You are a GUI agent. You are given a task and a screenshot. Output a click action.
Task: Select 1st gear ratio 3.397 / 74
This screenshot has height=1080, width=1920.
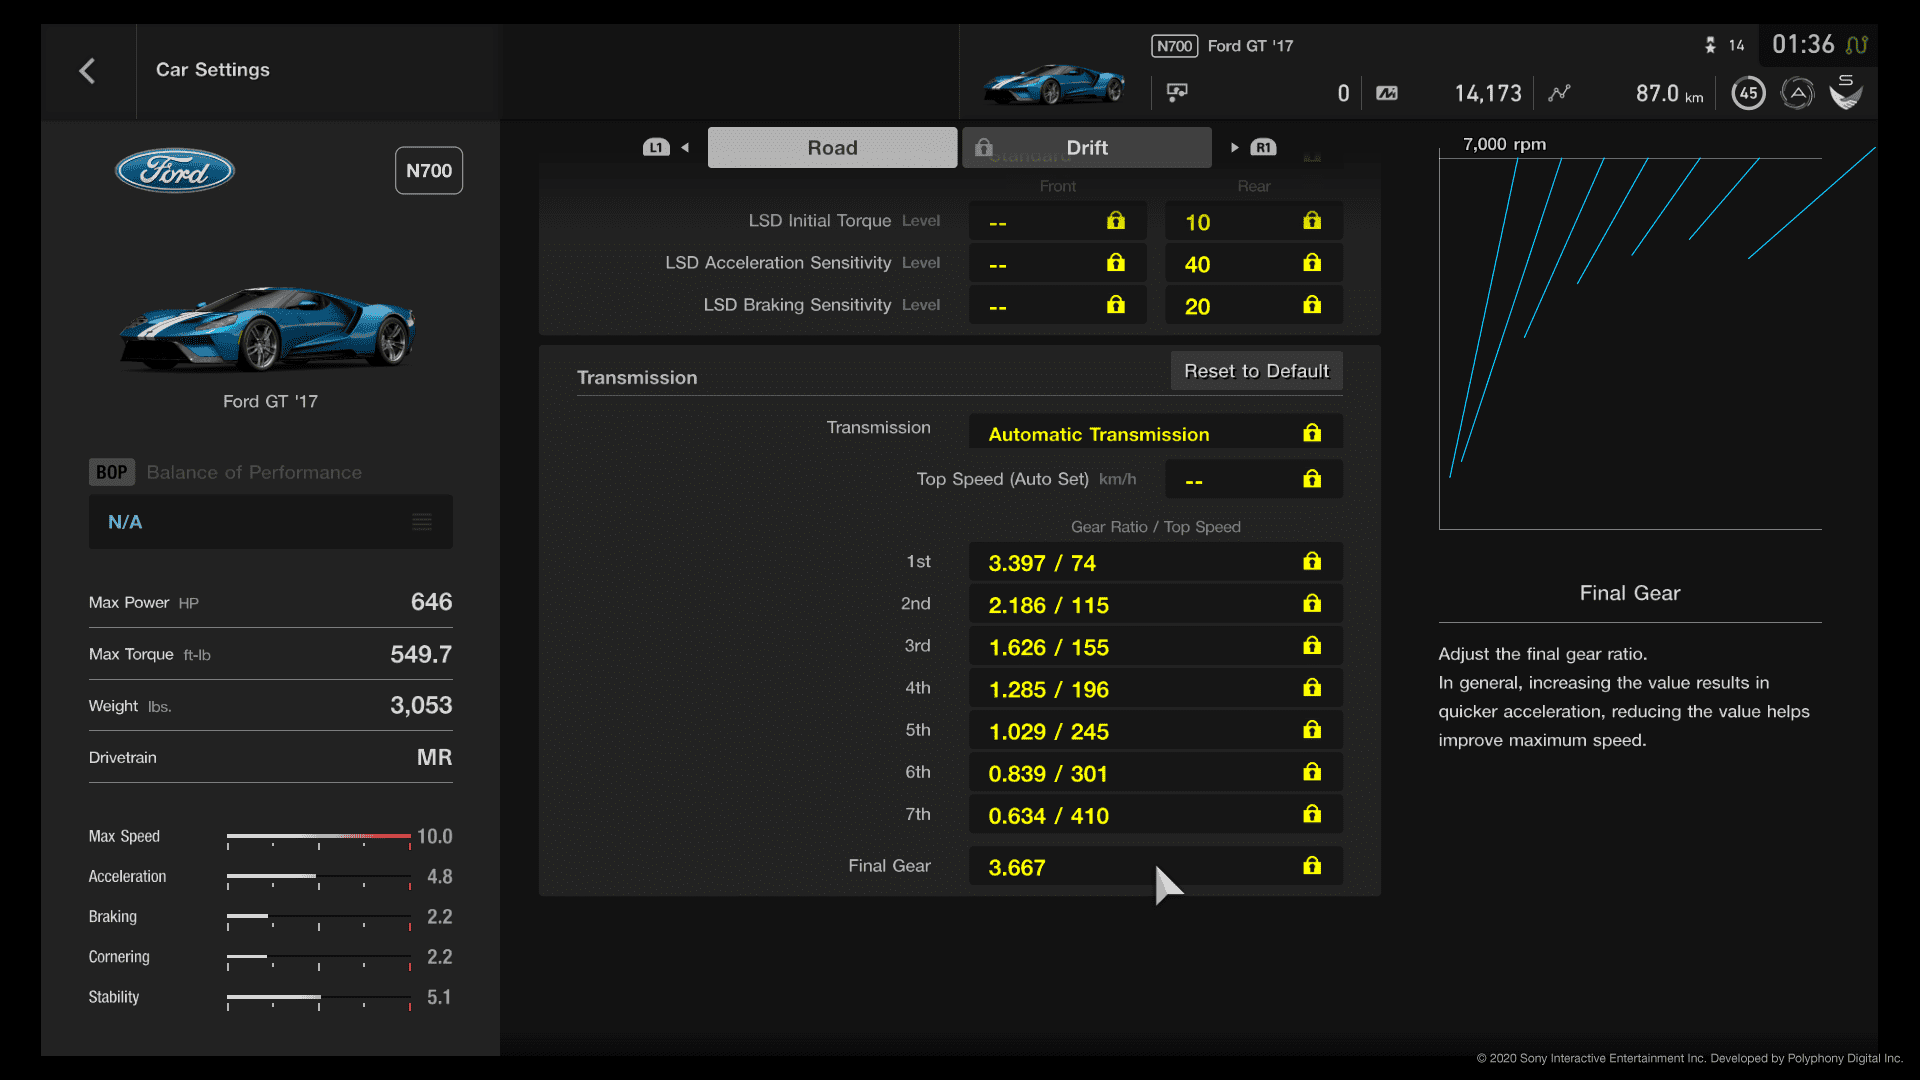point(1155,563)
